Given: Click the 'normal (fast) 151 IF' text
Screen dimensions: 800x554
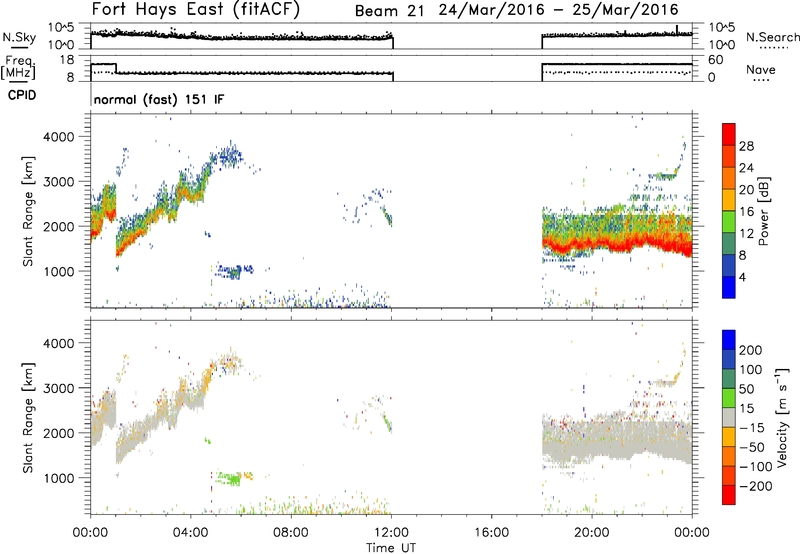Looking at the screenshot, I should (x=159, y=99).
